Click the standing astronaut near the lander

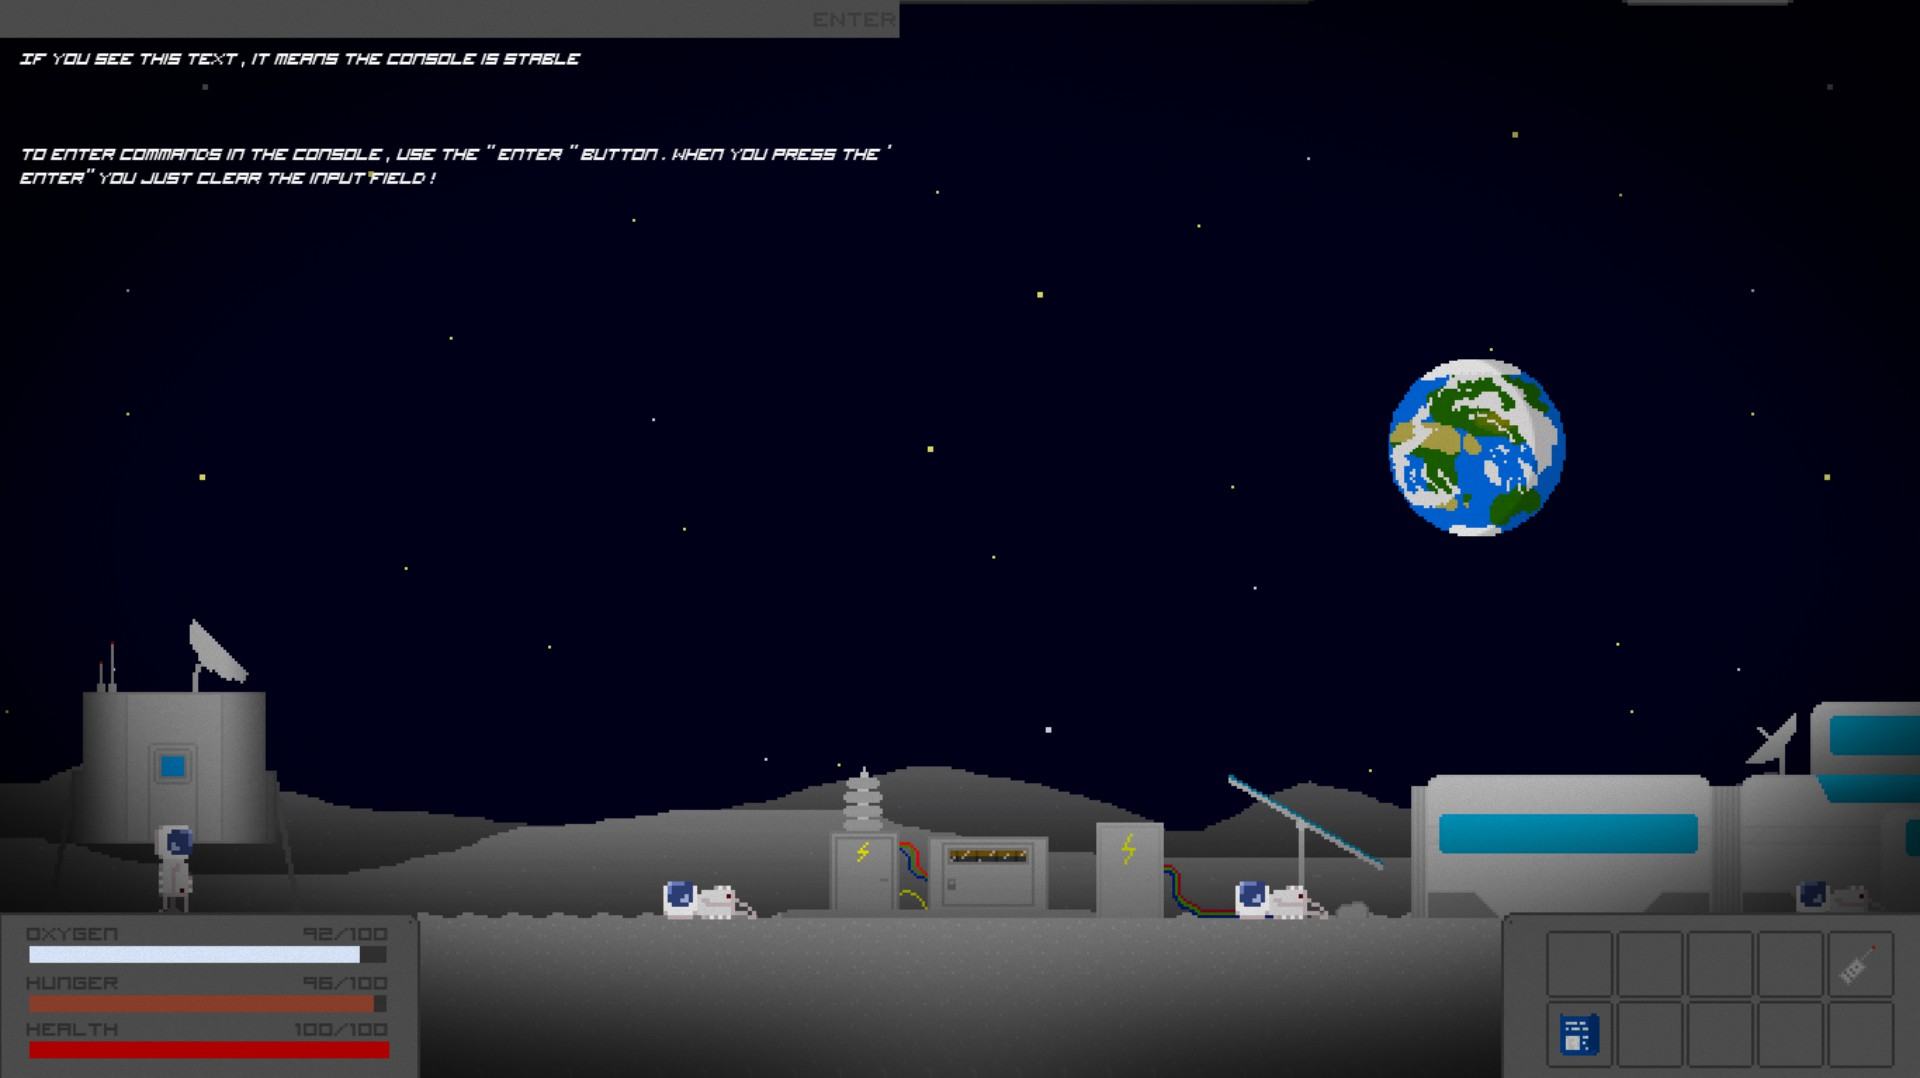[x=175, y=867]
